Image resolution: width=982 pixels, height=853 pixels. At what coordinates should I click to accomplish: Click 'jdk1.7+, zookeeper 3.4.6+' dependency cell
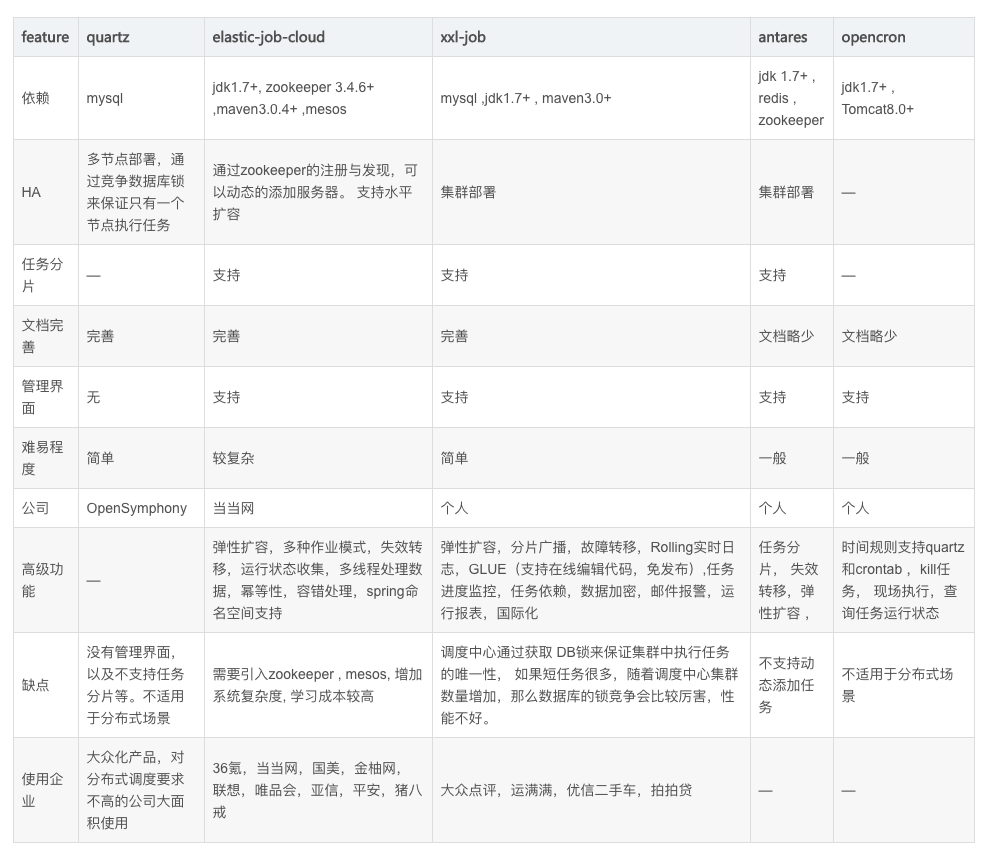click(318, 98)
